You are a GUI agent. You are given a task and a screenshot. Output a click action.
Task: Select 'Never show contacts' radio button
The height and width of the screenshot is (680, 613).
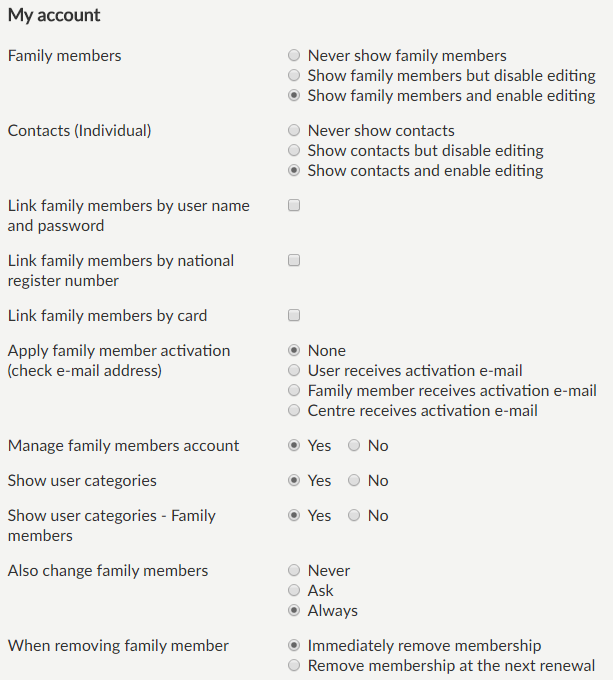pyautogui.click(x=294, y=131)
